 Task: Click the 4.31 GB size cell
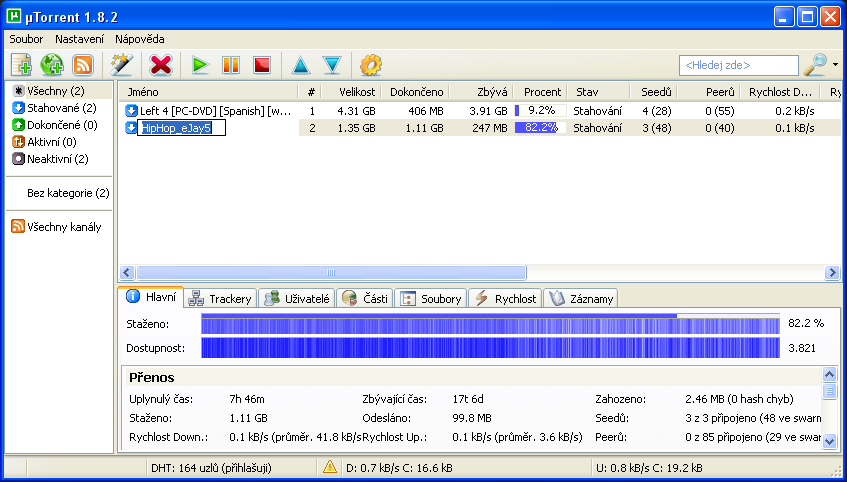(356, 111)
